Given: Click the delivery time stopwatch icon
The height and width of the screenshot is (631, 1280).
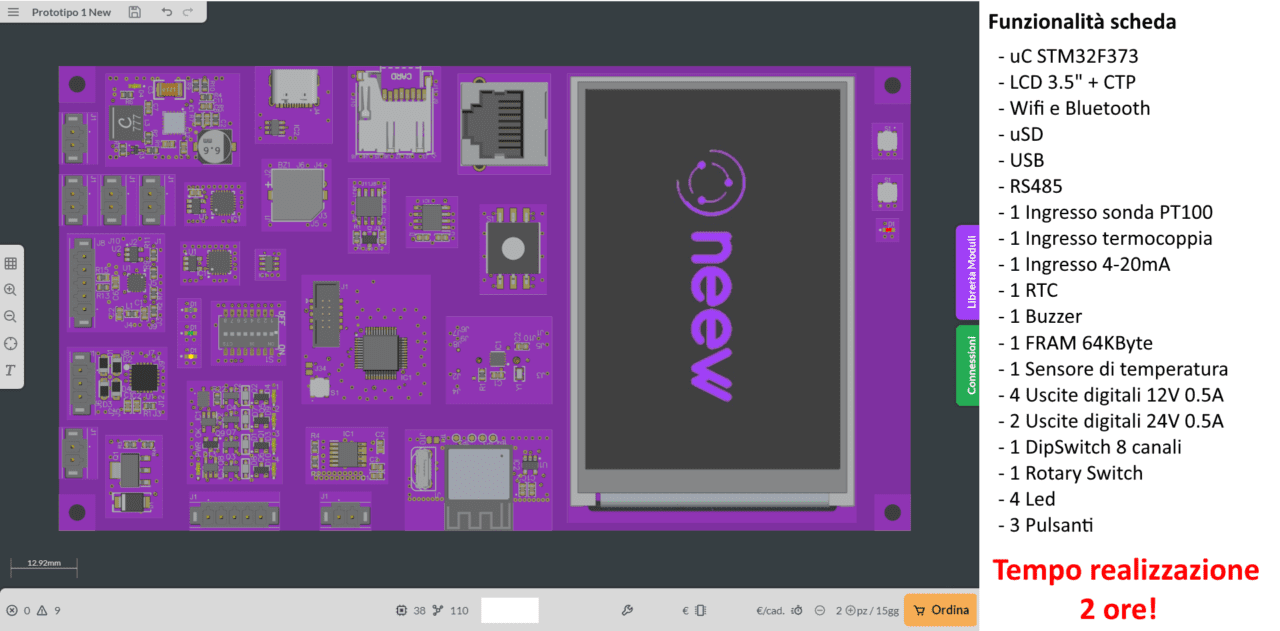Looking at the screenshot, I should coord(797,610).
